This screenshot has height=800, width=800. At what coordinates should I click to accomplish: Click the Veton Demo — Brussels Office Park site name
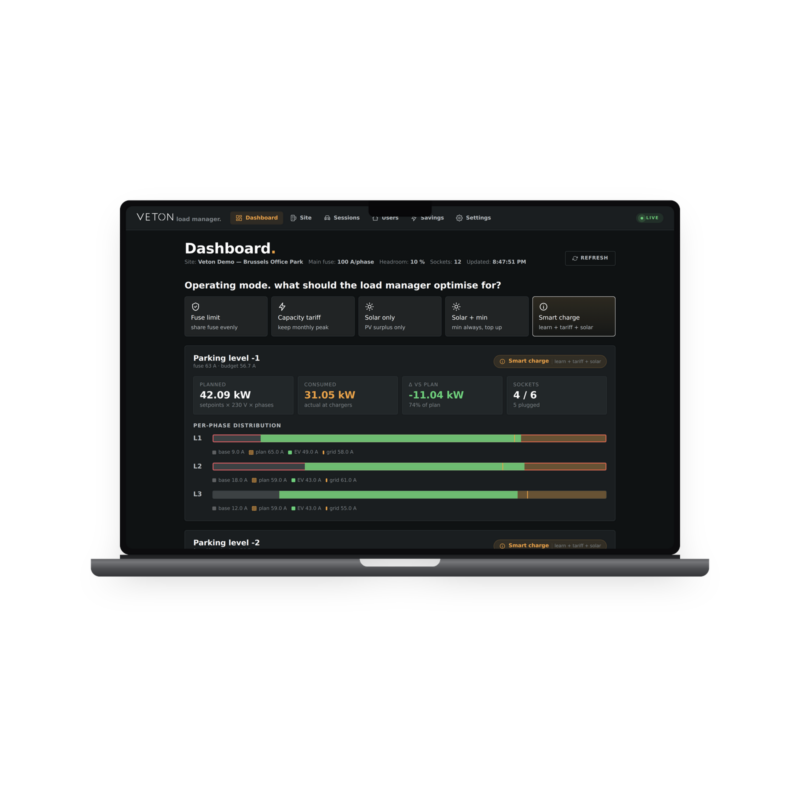(251, 262)
